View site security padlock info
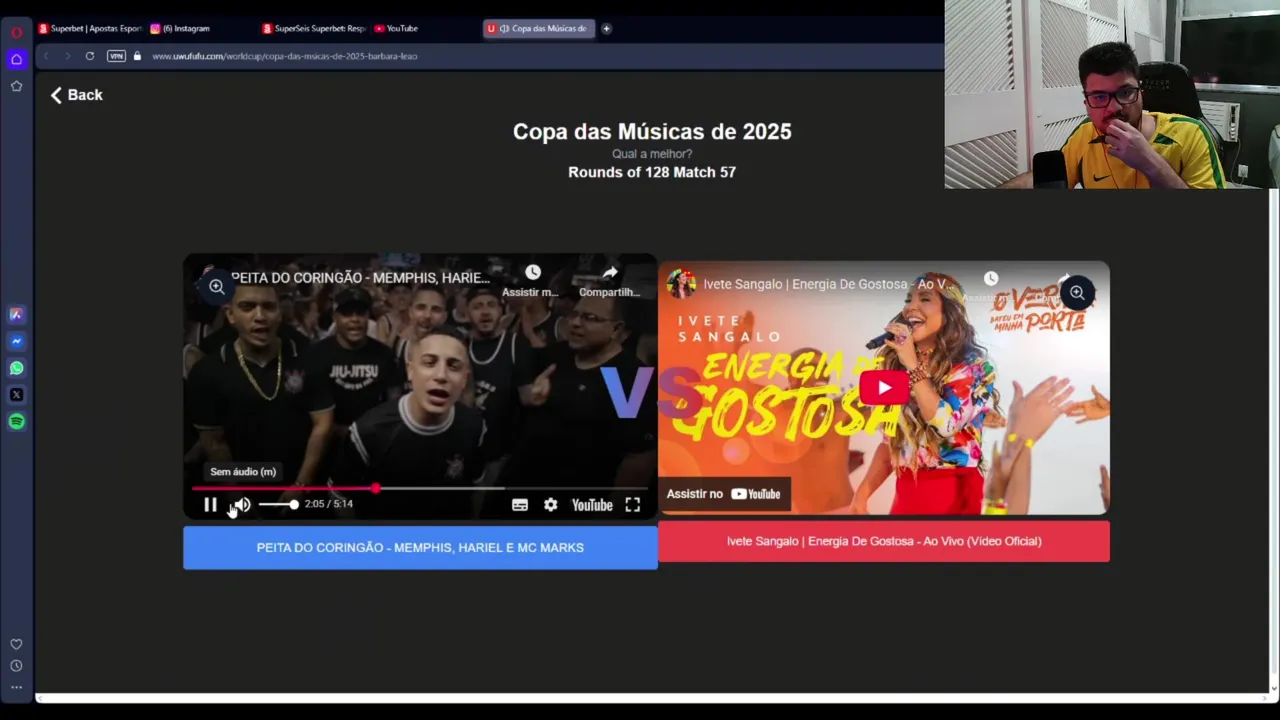The image size is (1280, 720). tap(137, 56)
